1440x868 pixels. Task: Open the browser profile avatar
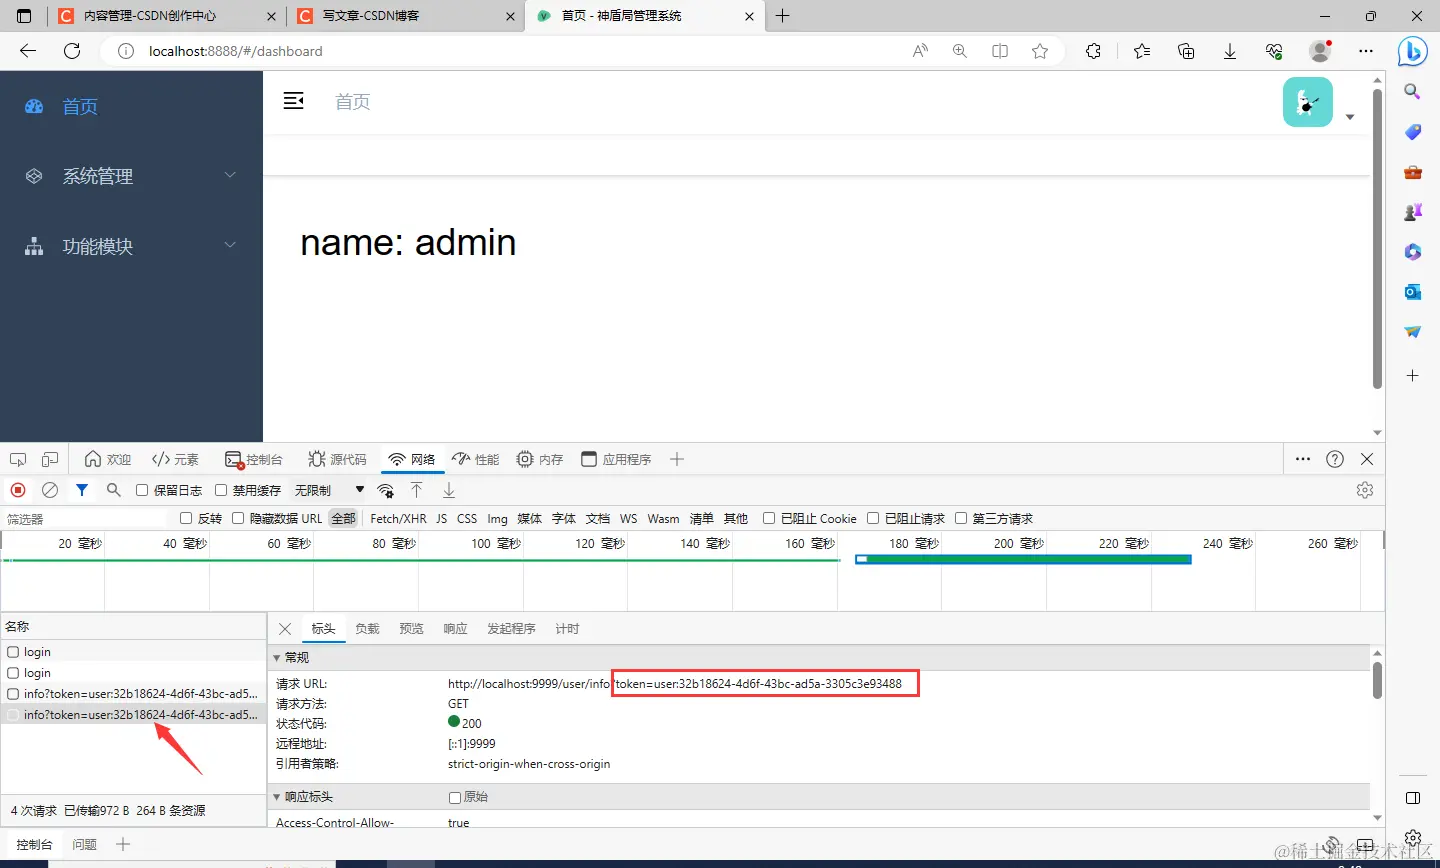(x=1320, y=51)
